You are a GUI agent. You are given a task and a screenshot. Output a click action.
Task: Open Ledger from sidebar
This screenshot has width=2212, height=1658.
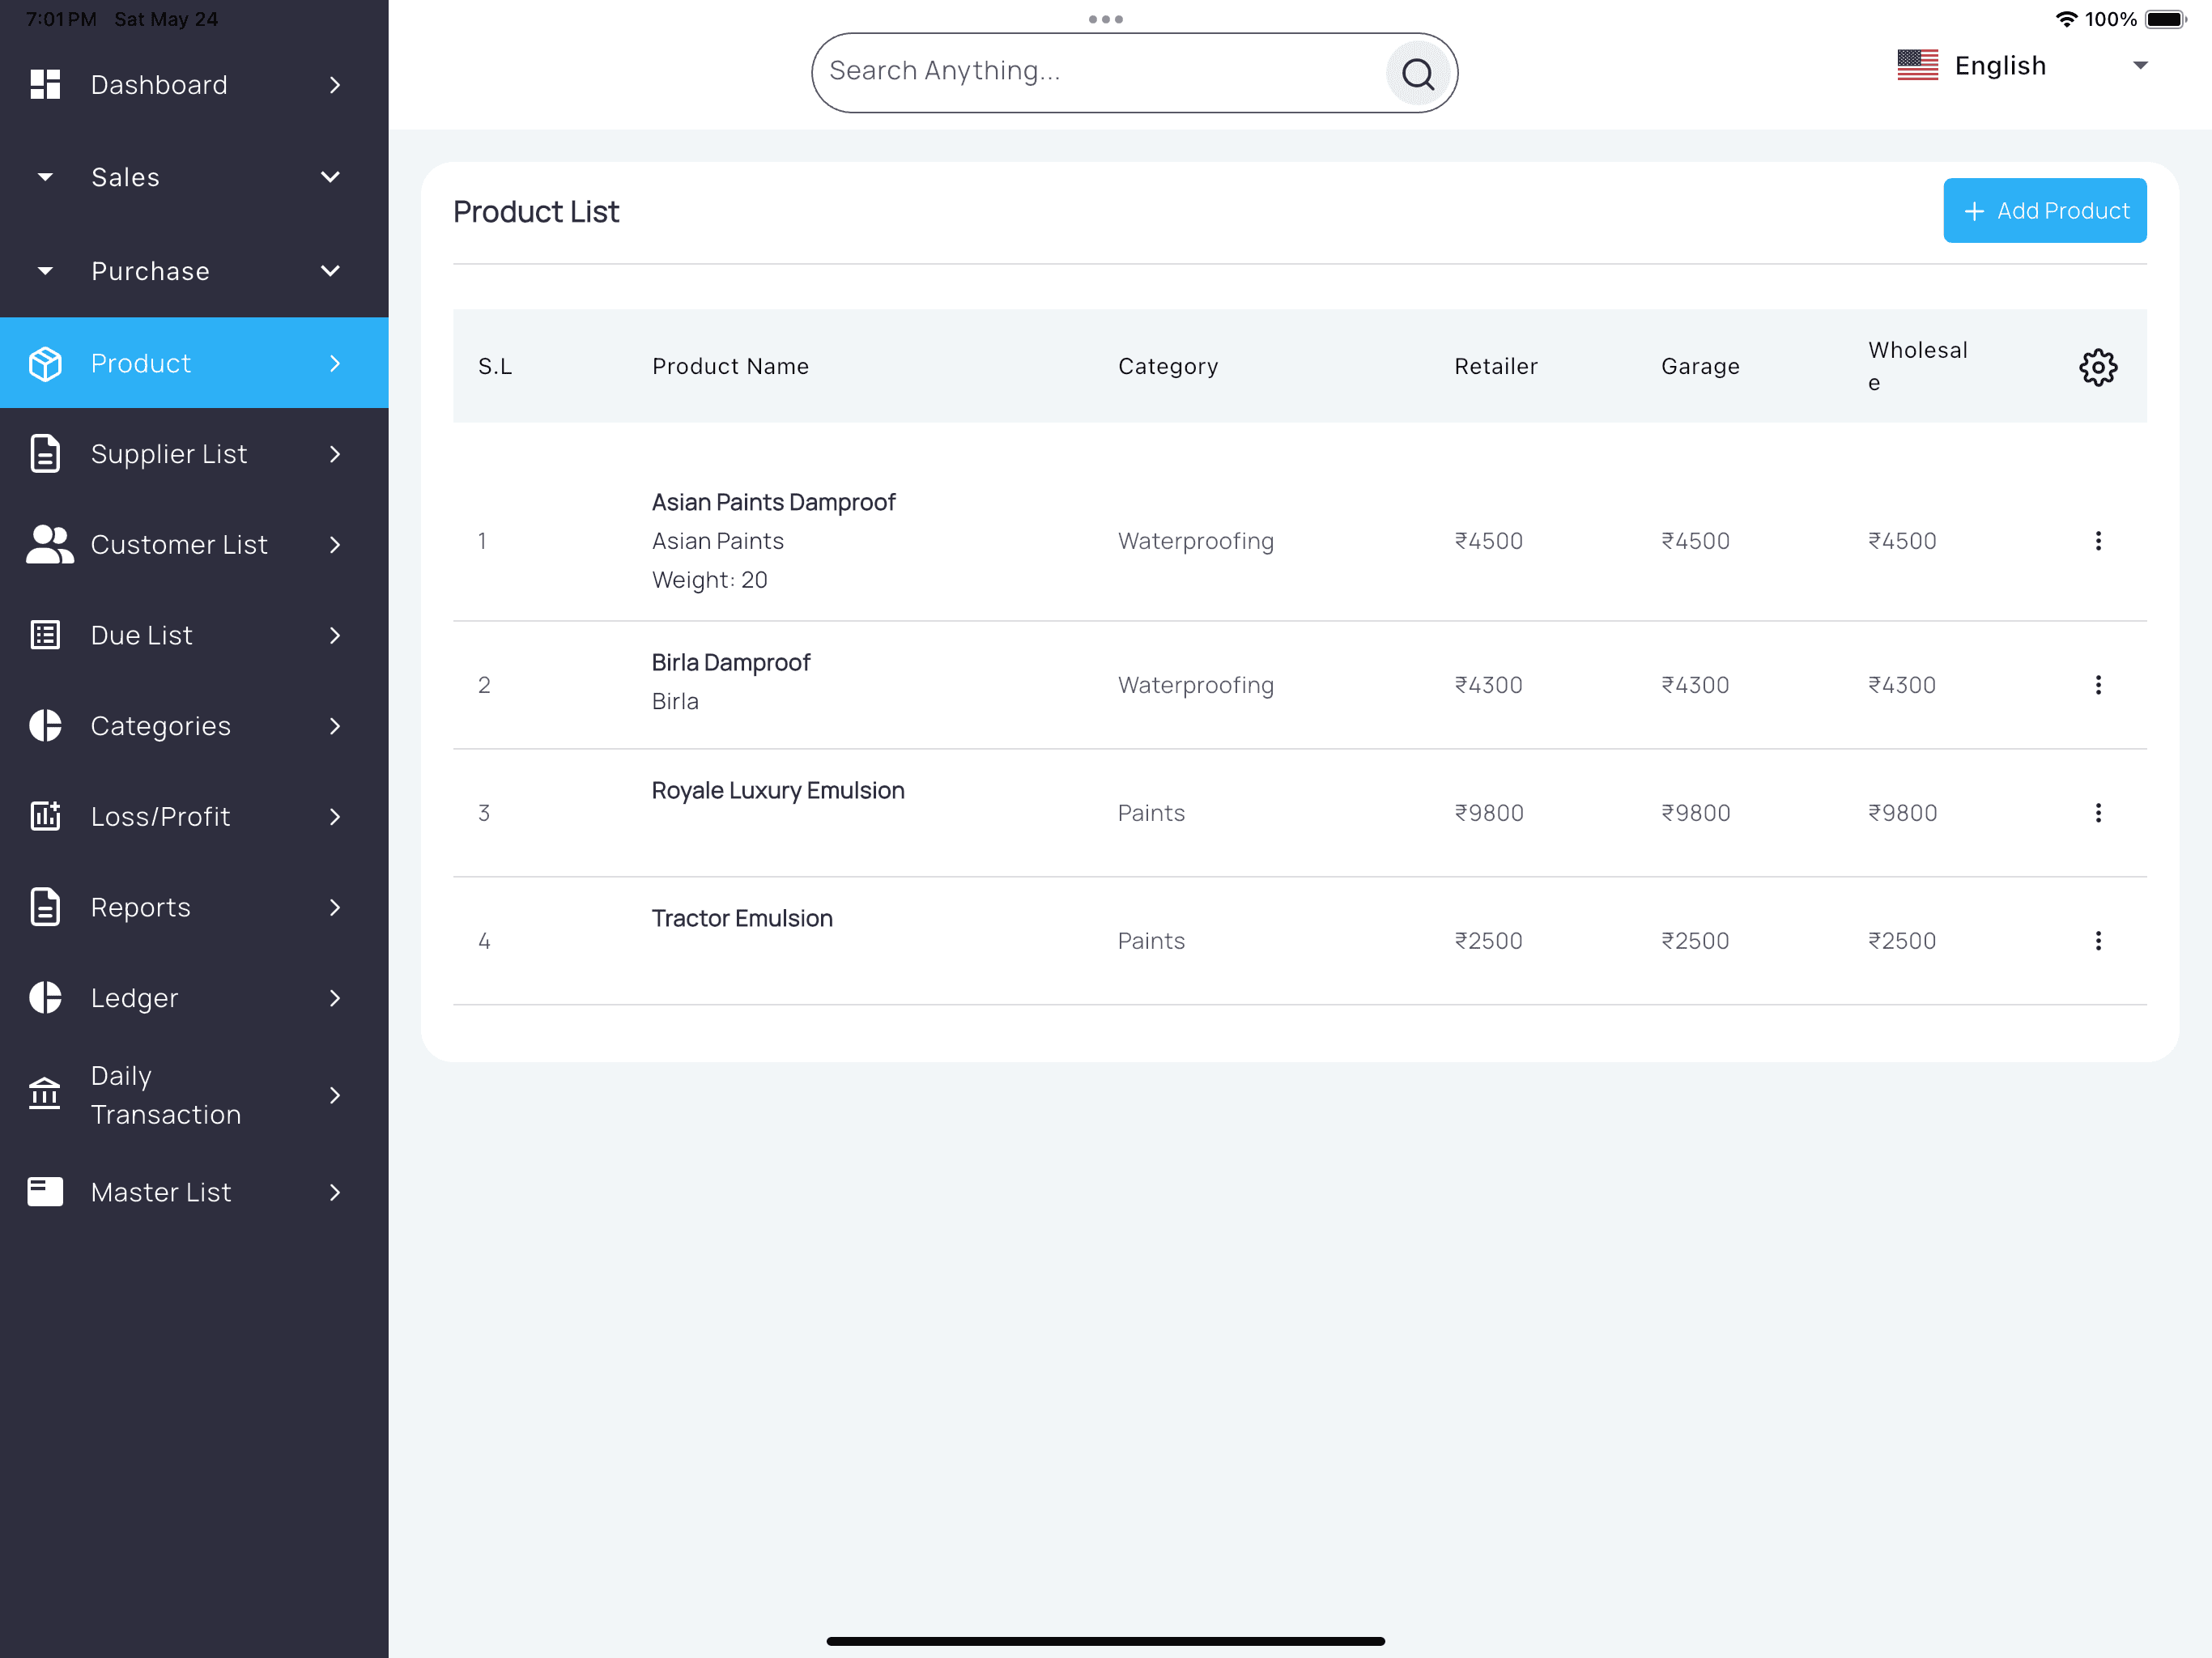coord(194,998)
